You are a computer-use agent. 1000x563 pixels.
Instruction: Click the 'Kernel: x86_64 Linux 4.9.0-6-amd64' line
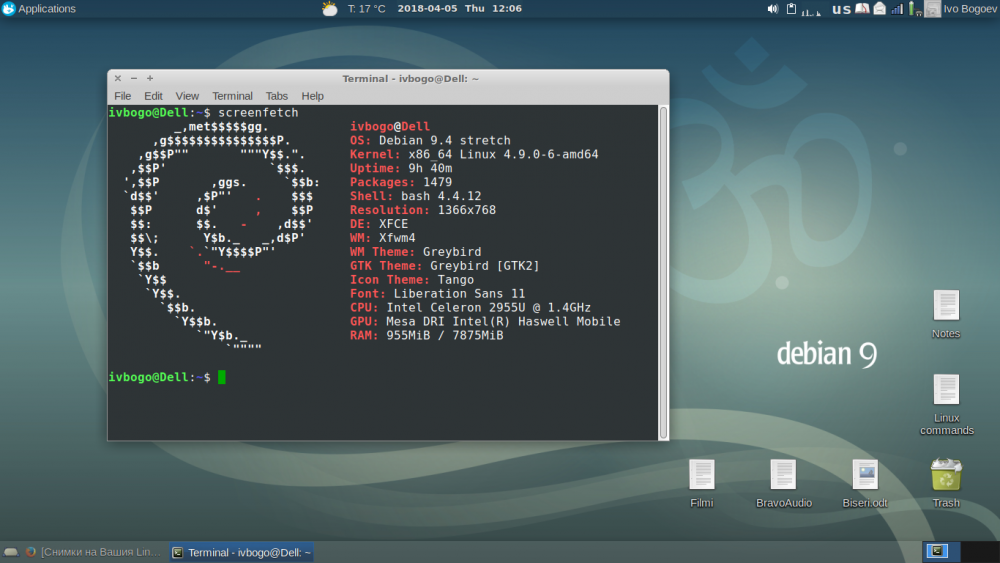click(x=474, y=154)
